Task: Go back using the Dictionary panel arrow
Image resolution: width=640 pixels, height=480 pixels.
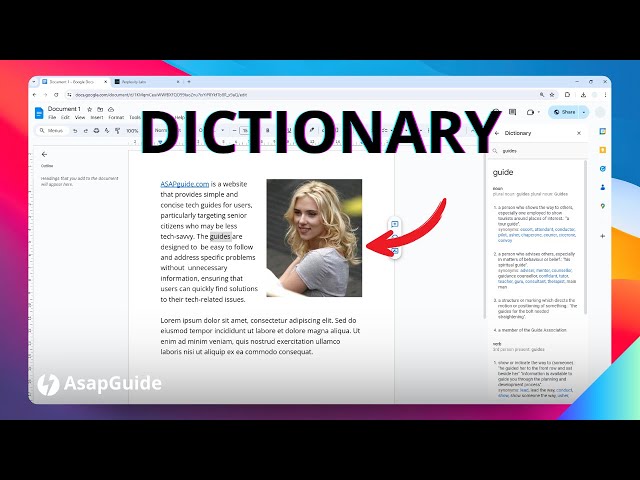Action: [x=497, y=133]
